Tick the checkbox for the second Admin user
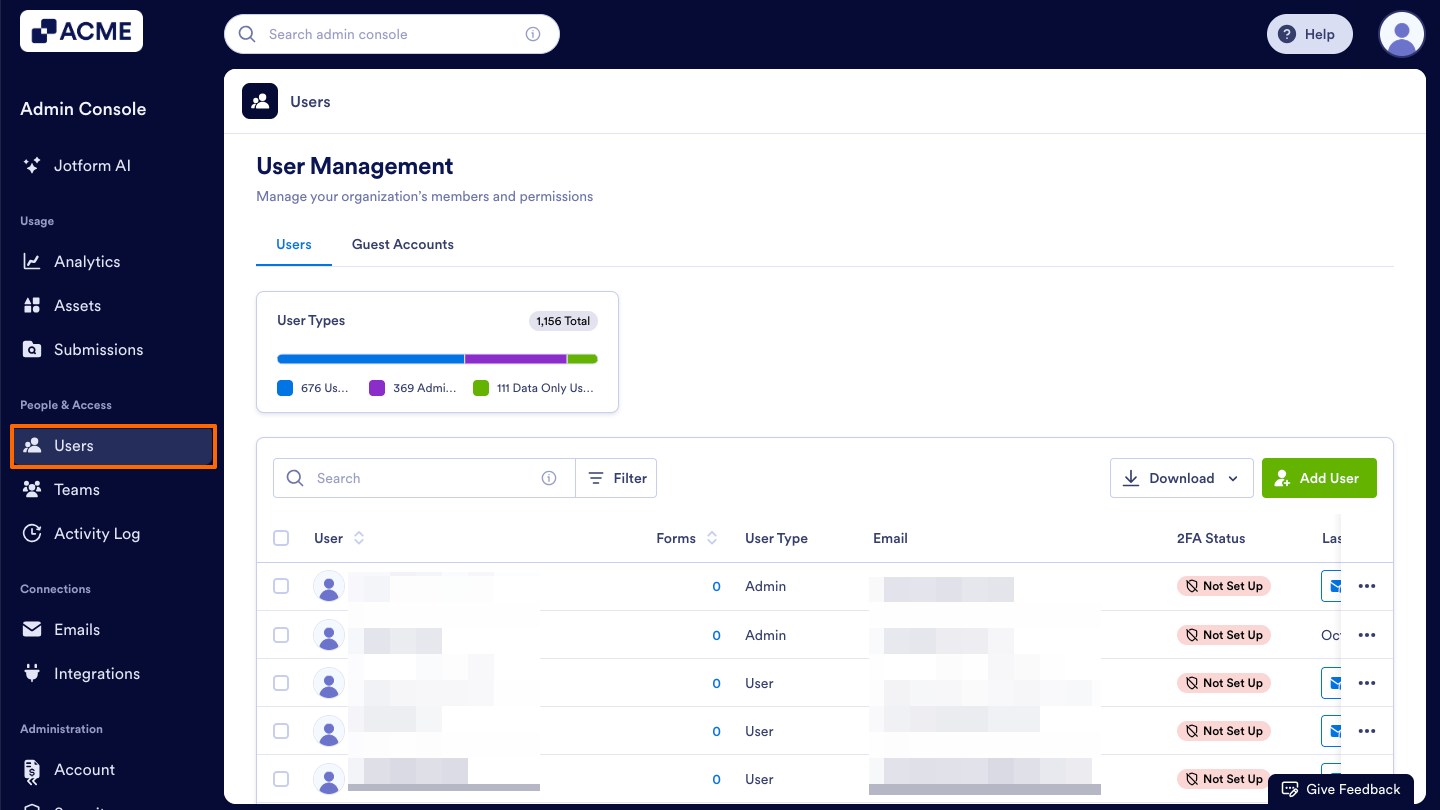 [x=281, y=634]
